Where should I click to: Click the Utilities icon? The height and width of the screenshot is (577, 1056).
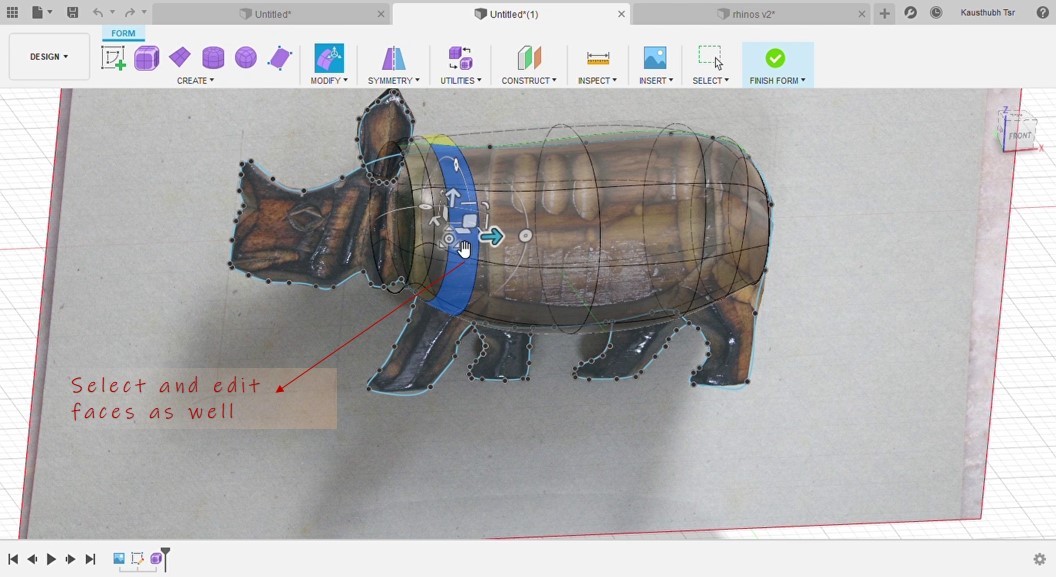click(x=461, y=58)
